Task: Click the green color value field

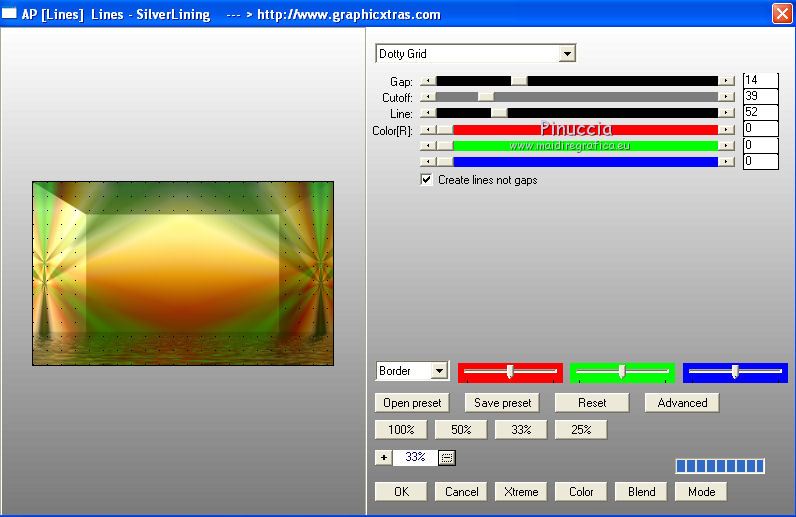Action: coord(760,145)
